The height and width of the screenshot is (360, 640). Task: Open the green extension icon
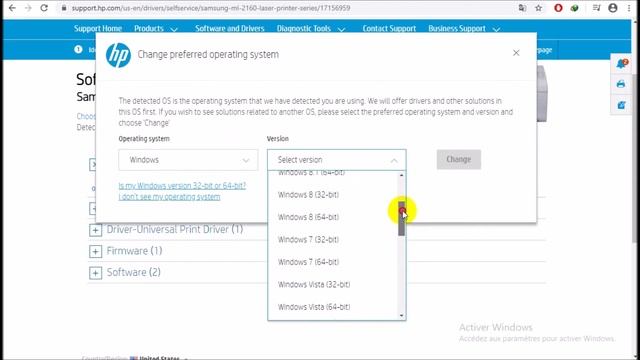click(574, 8)
